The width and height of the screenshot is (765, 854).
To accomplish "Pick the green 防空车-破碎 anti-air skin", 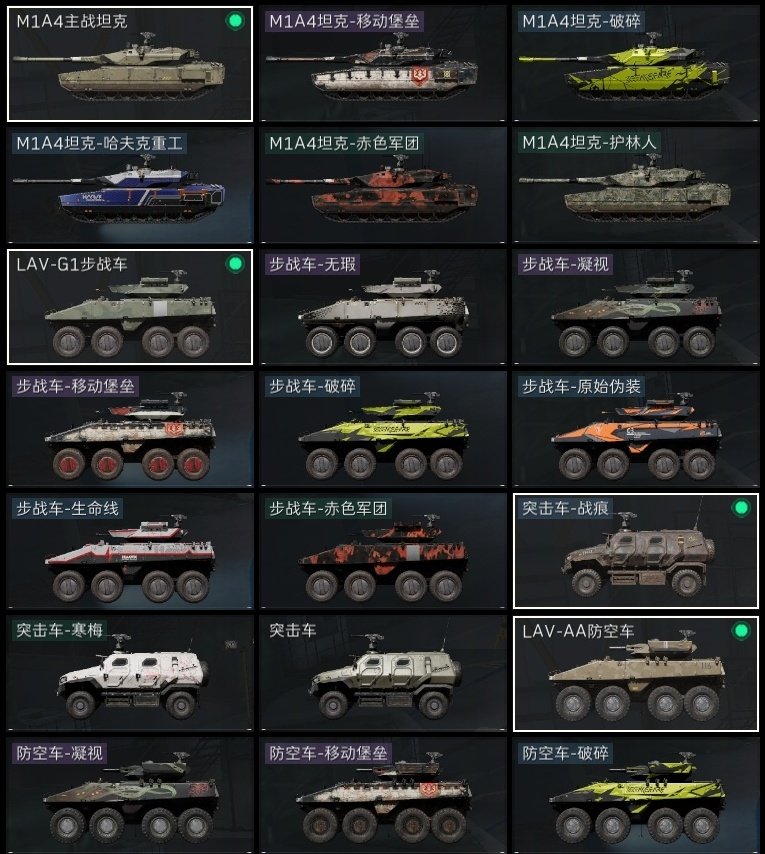I will point(635,795).
